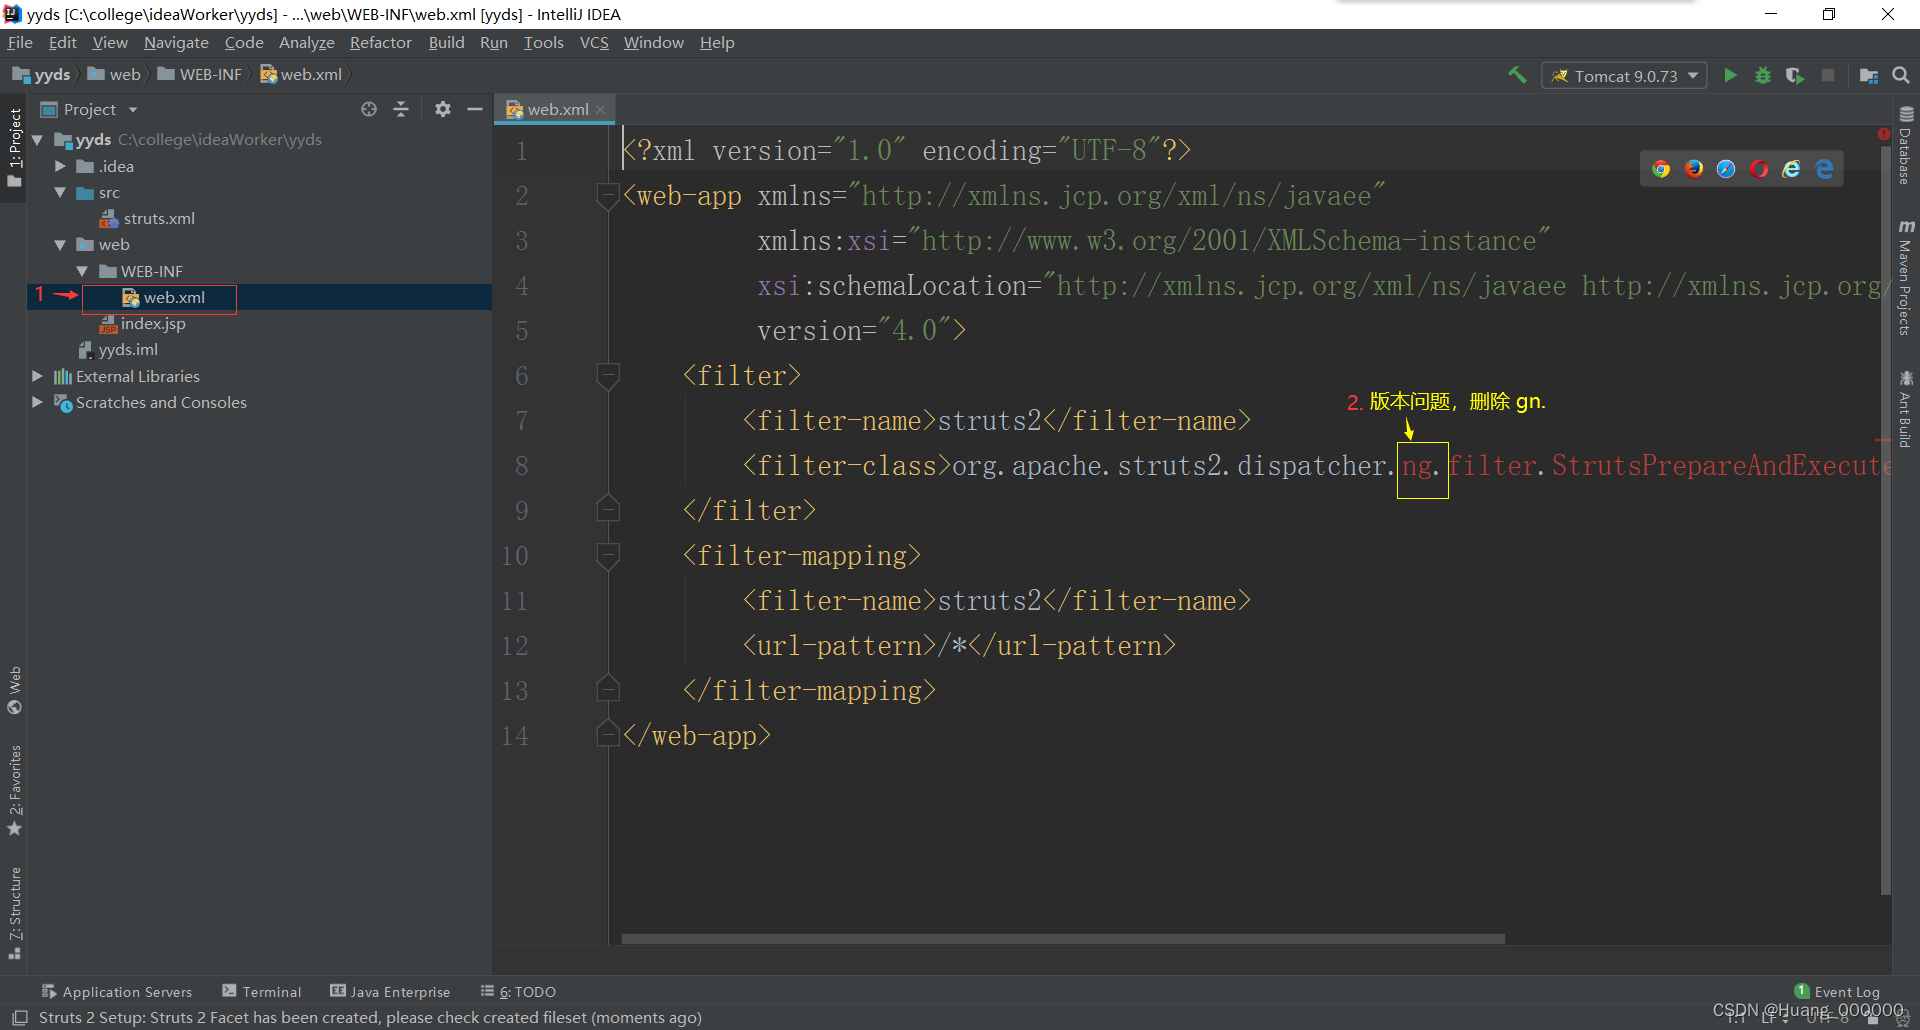The height and width of the screenshot is (1030, 1920).
Task: Click the editor horizontal scrollbar
Action: tap(1063, 939)
